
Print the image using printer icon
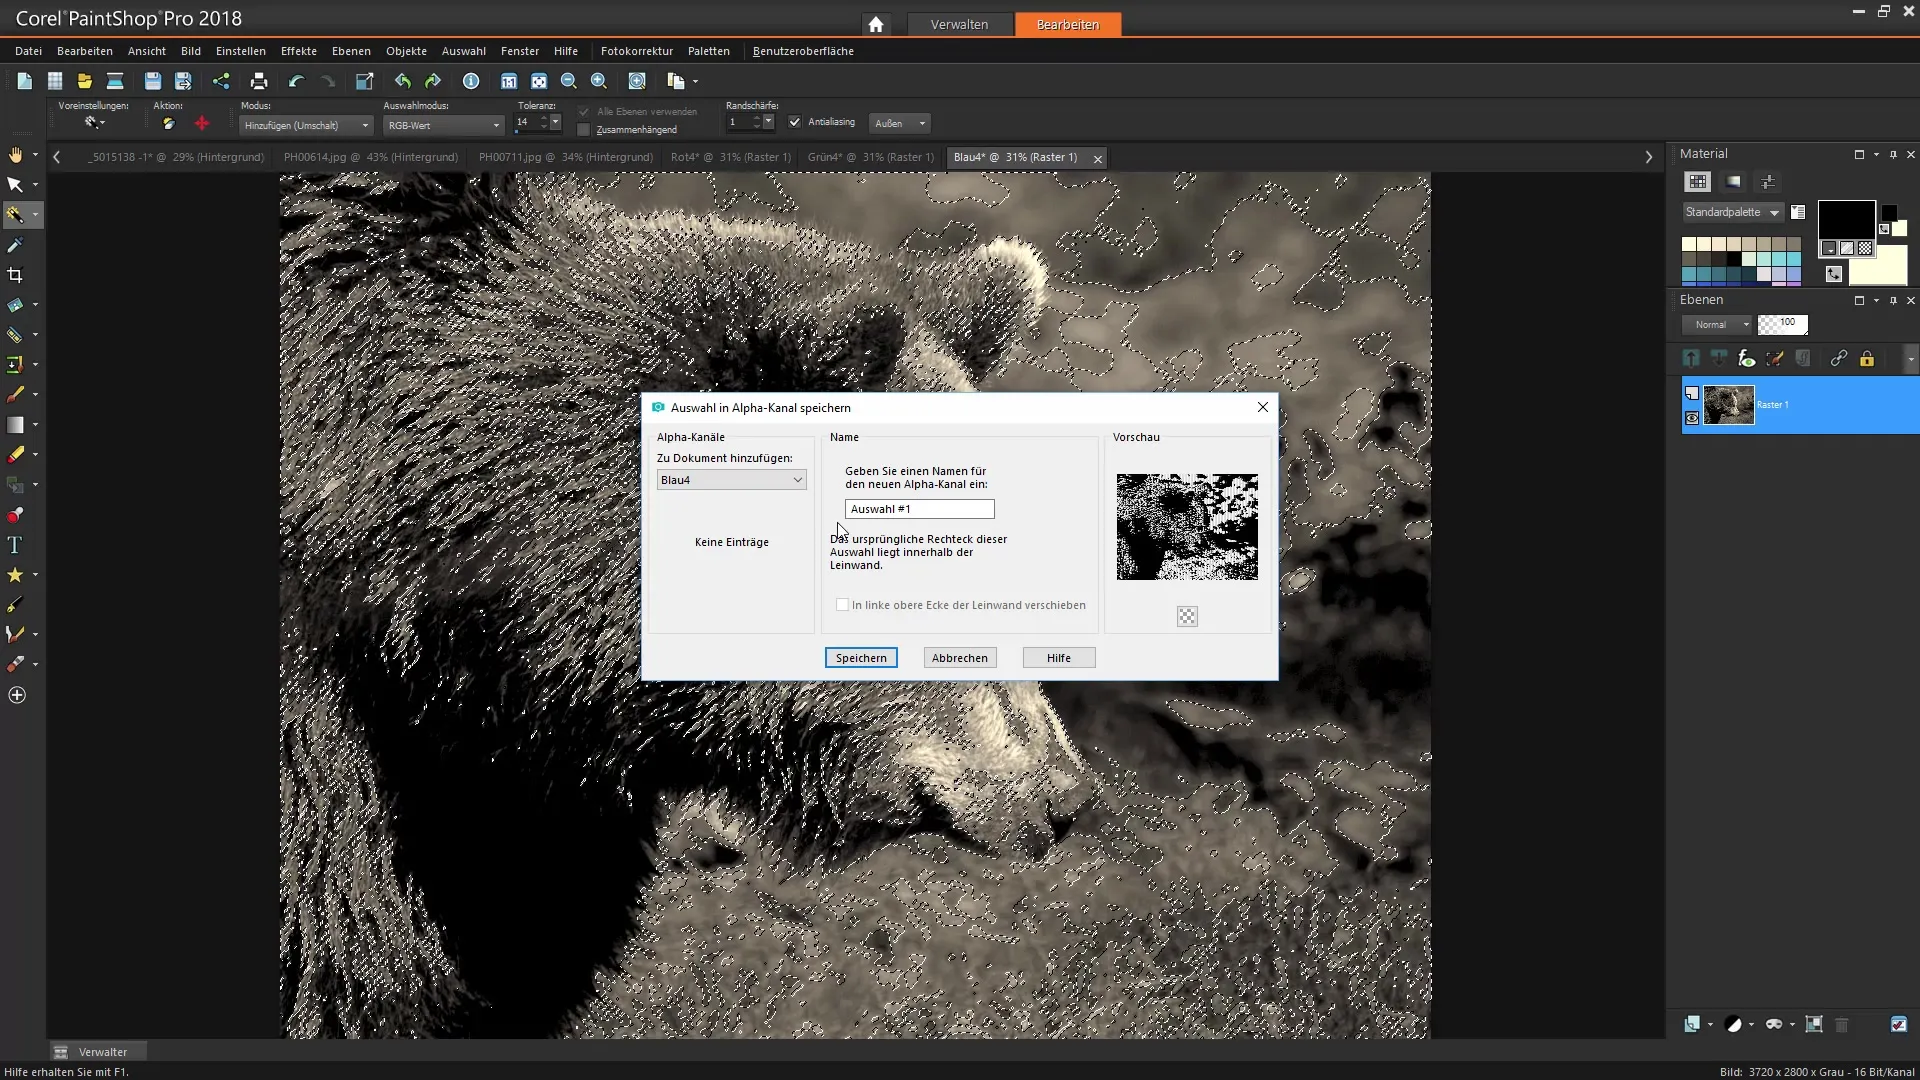(x=259, y=81)
